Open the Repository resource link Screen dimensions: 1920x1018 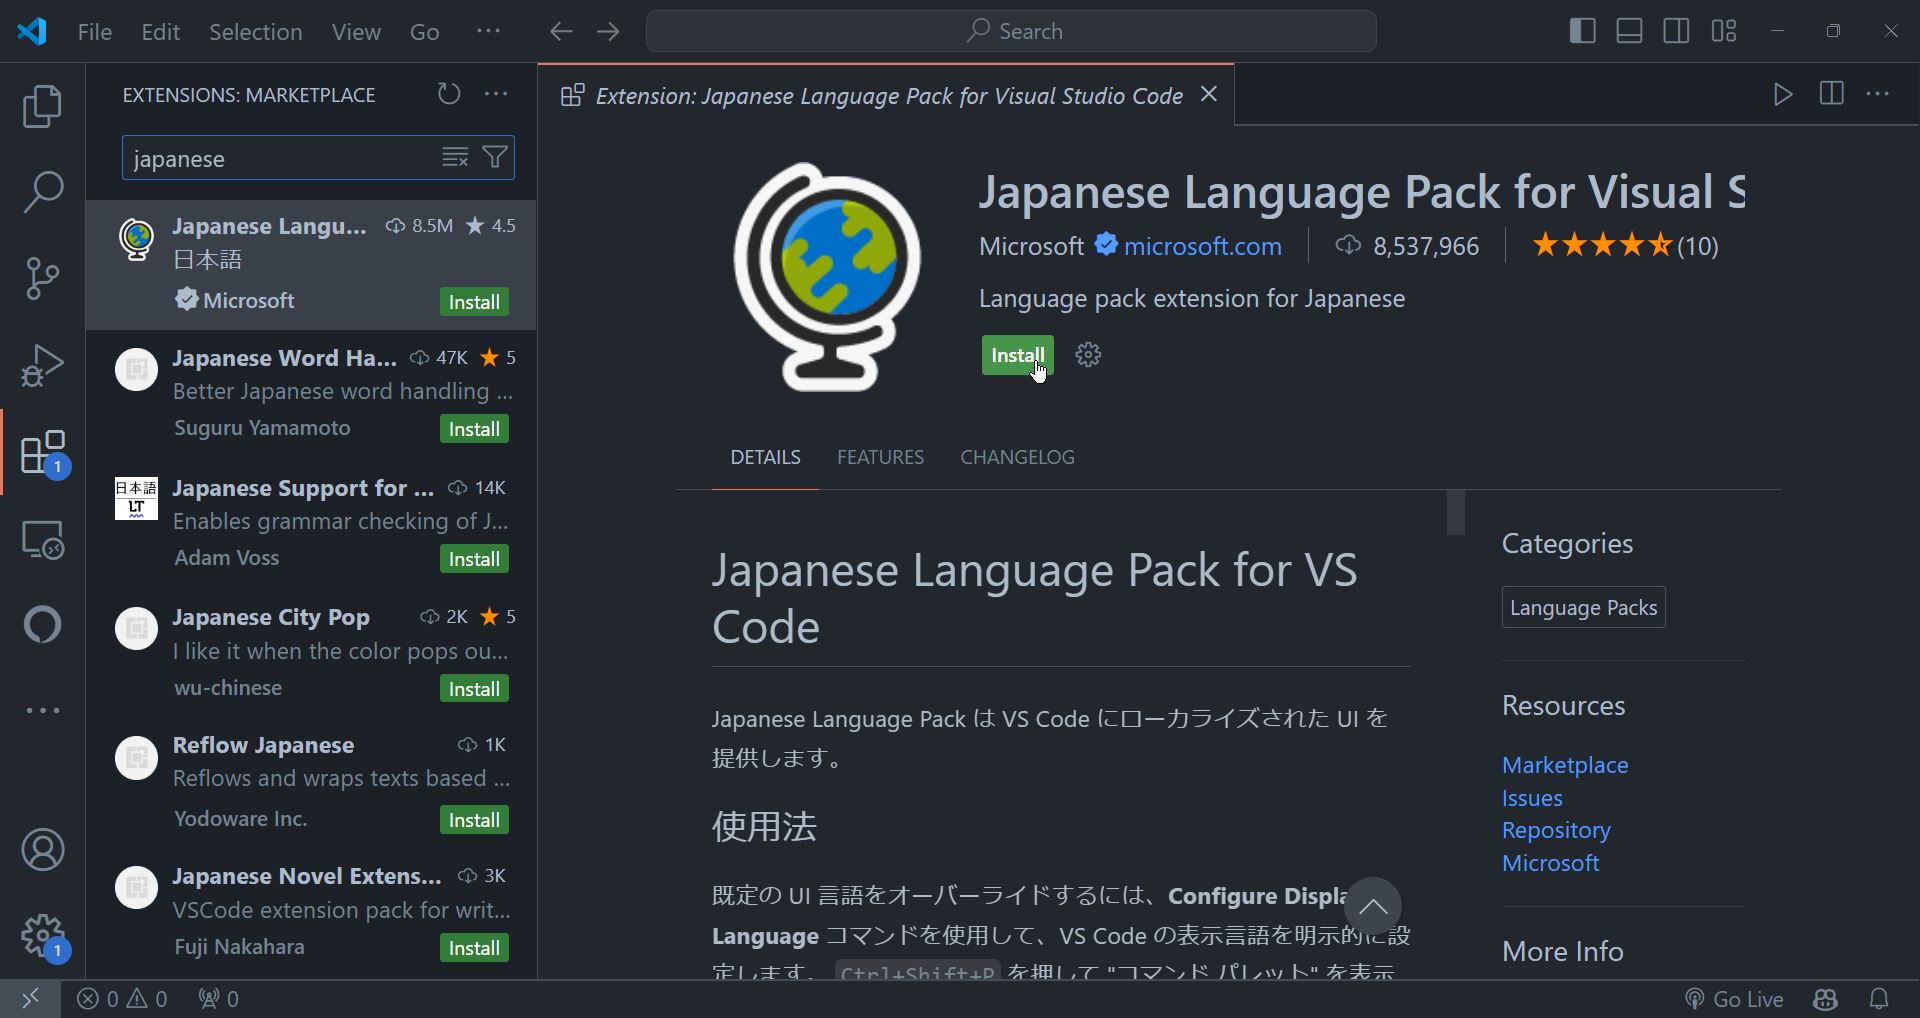point(1556,830)
